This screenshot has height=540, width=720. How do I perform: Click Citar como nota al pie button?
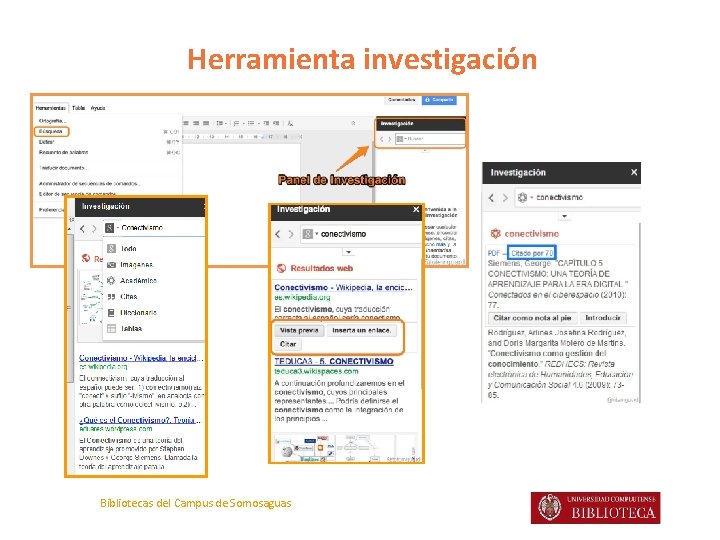pos(532,318)
